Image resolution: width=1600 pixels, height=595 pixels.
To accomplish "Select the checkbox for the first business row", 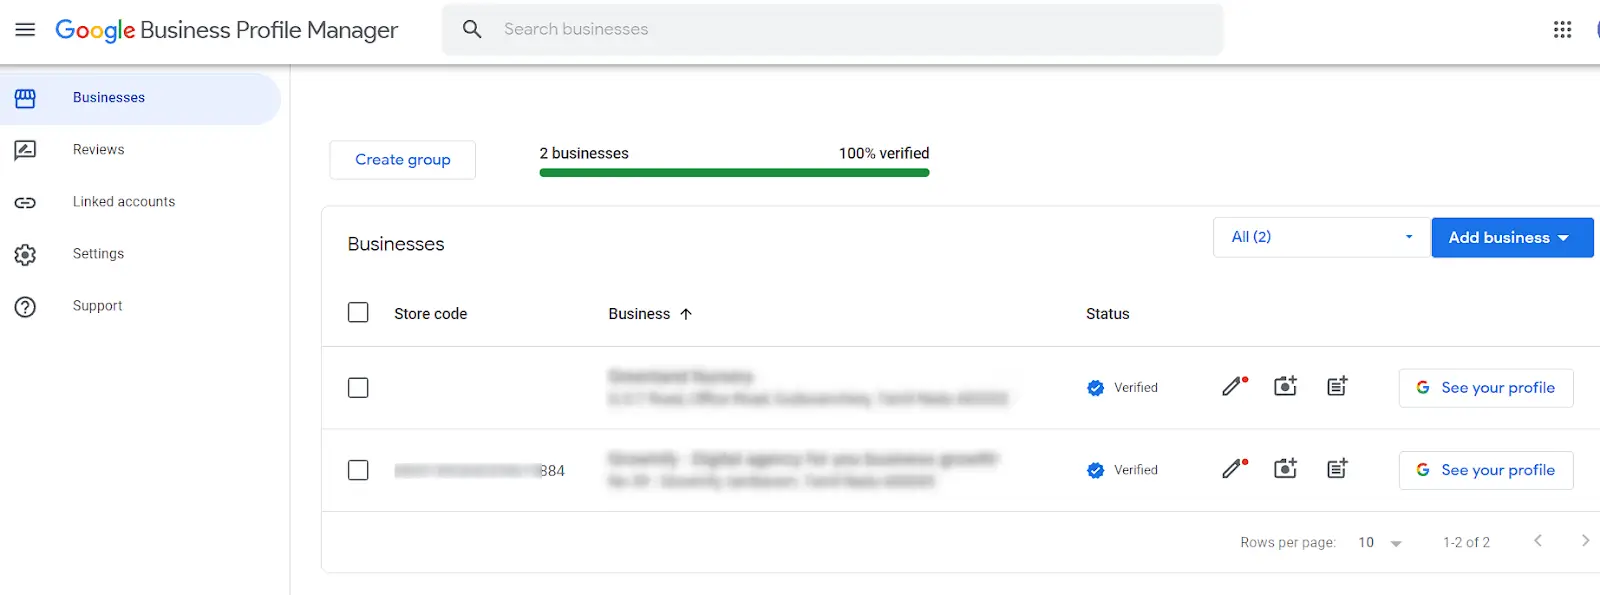I will coord(358,387).
